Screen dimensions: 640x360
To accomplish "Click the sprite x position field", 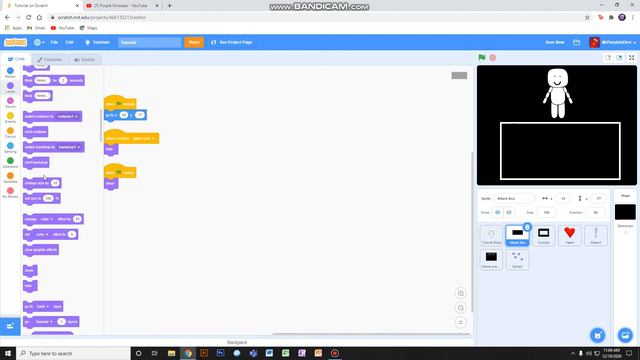I will pyautogui.click(x=563, y=198).
